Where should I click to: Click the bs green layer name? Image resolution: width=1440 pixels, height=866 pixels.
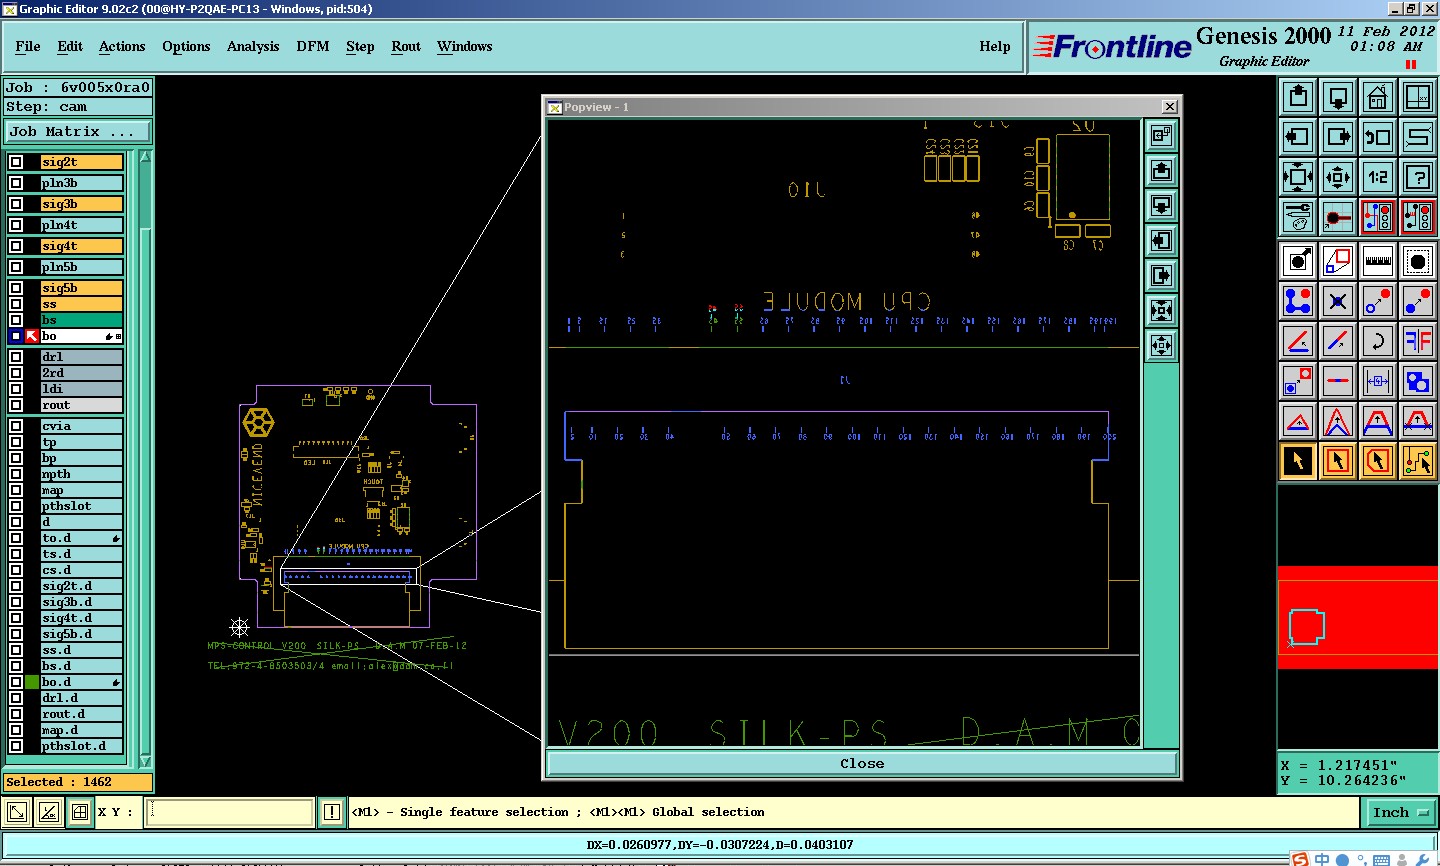tap(82, 320)
